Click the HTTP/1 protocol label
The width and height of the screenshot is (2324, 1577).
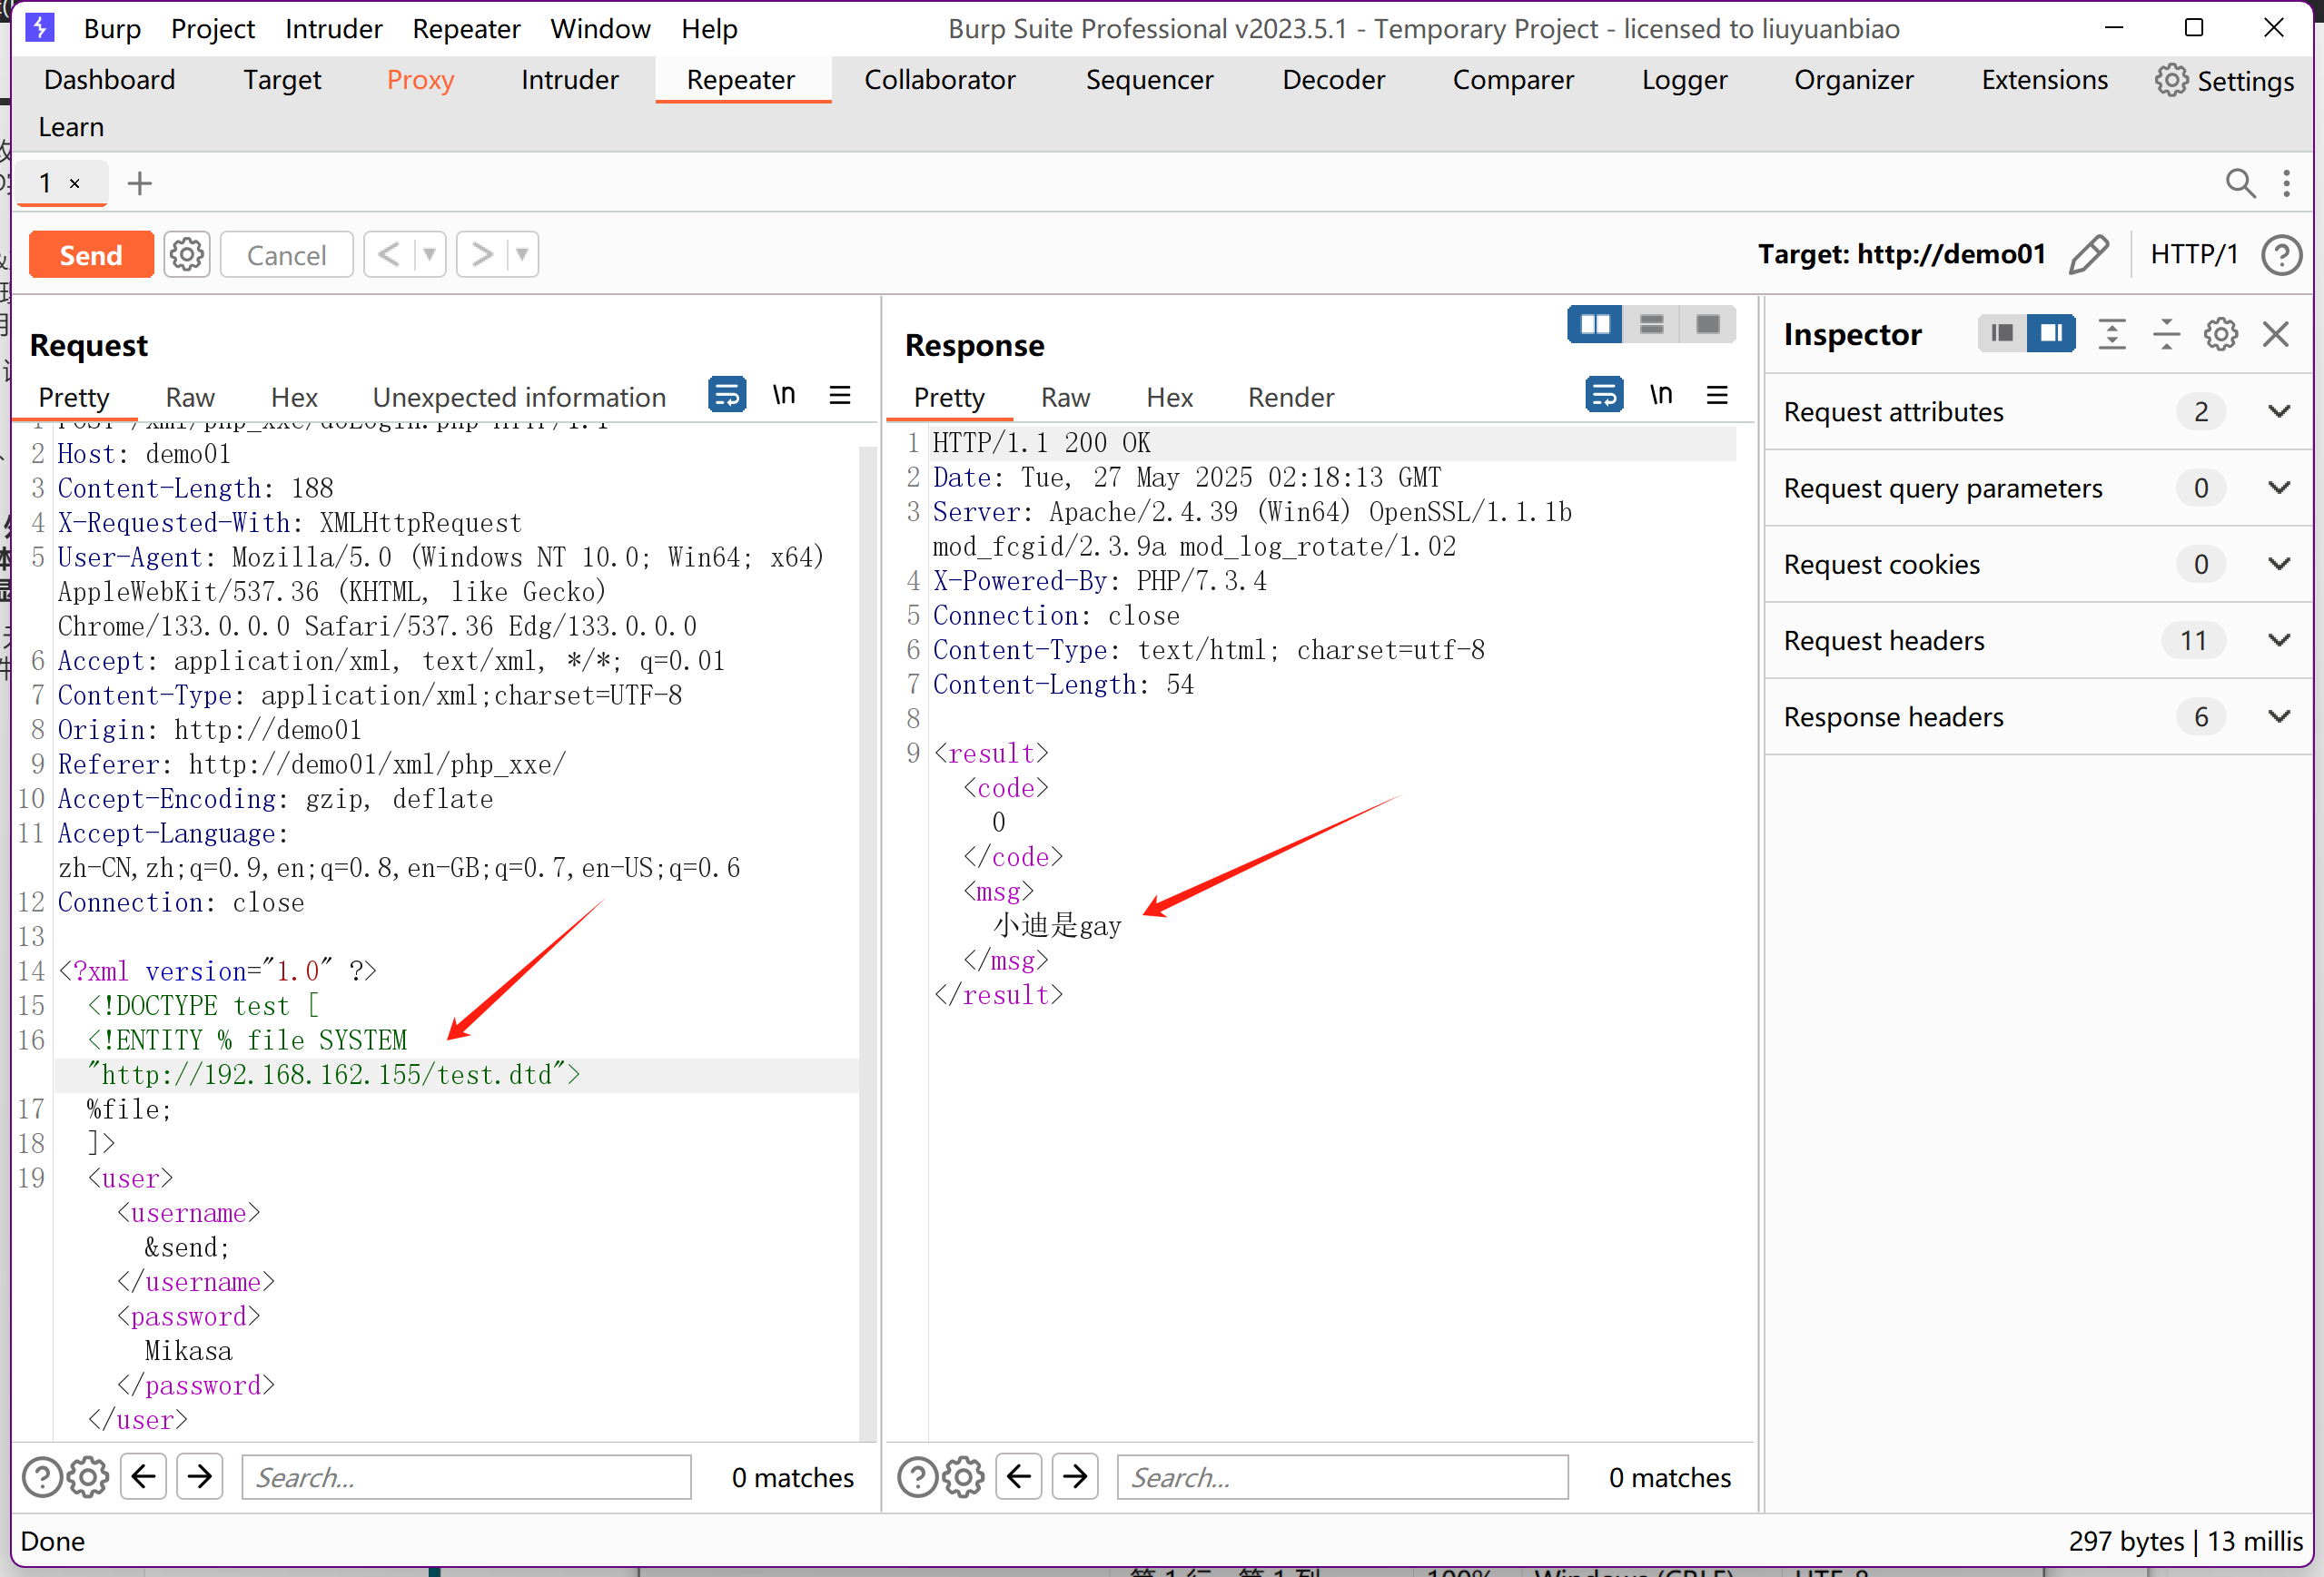click(2193, 255)
